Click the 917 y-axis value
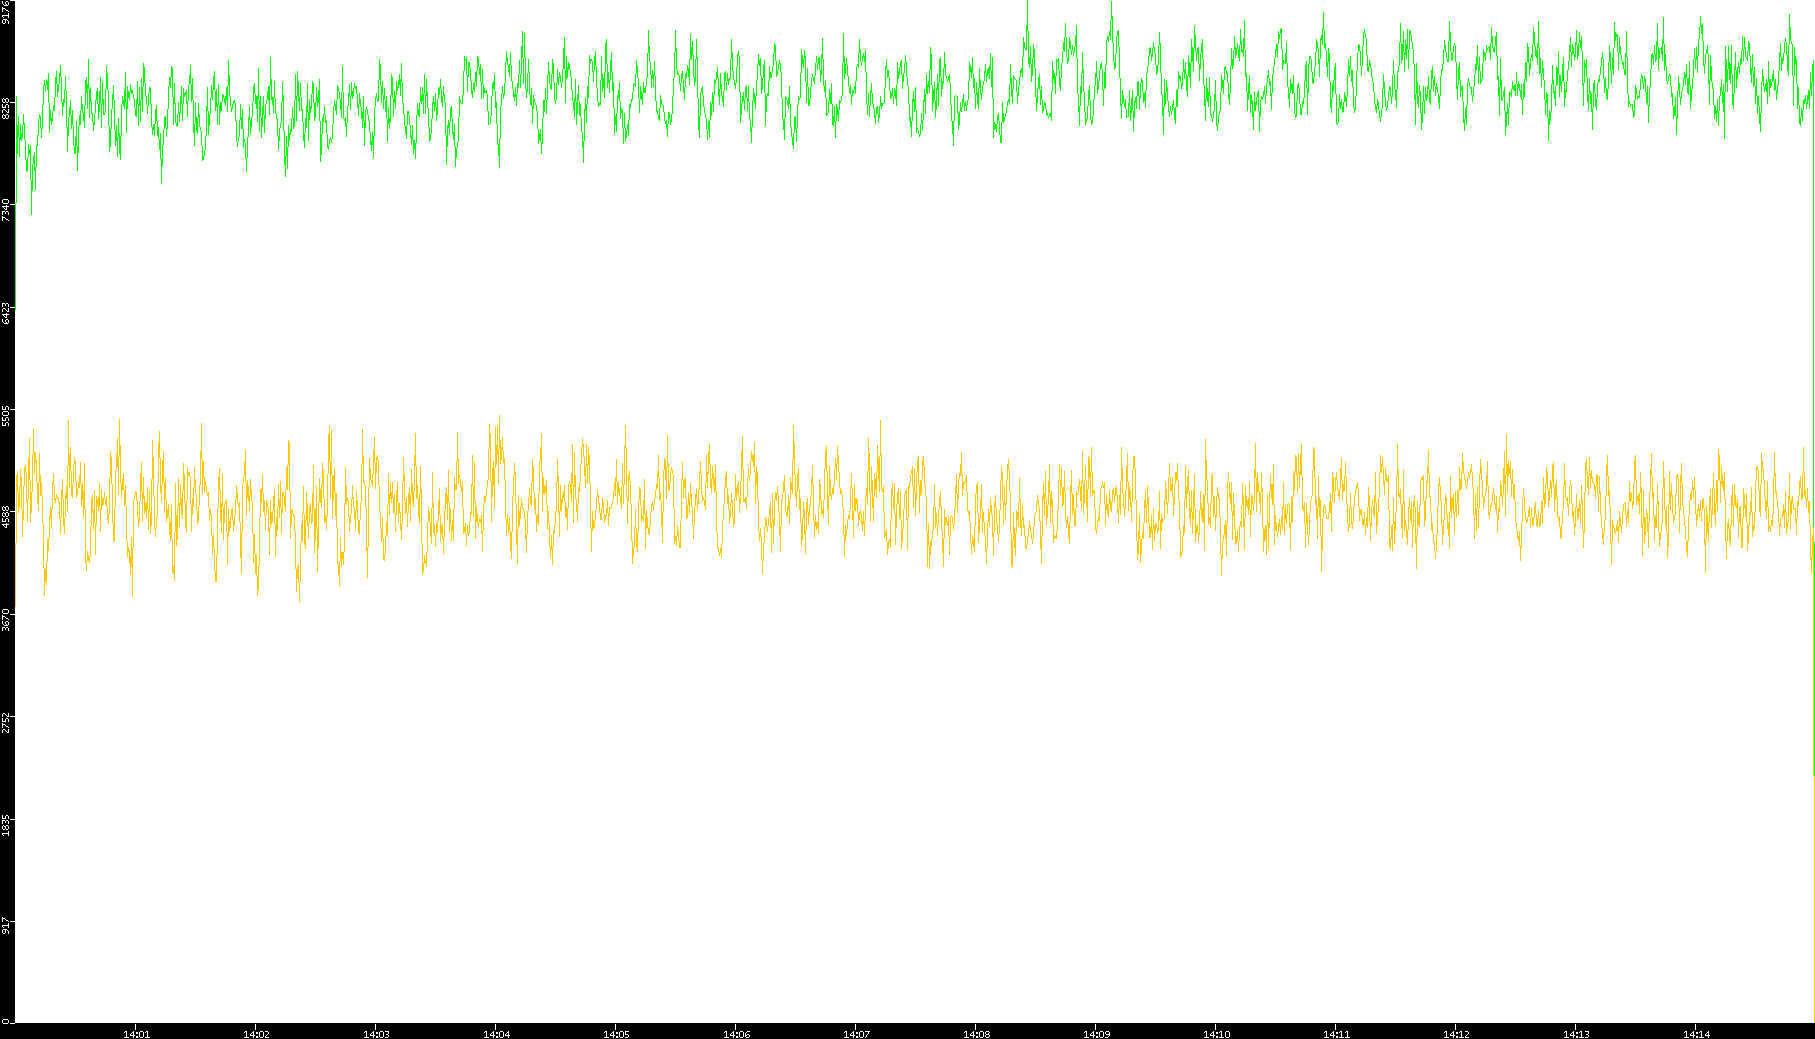This screenshot has height=1039, width=1815. (7, 925)
